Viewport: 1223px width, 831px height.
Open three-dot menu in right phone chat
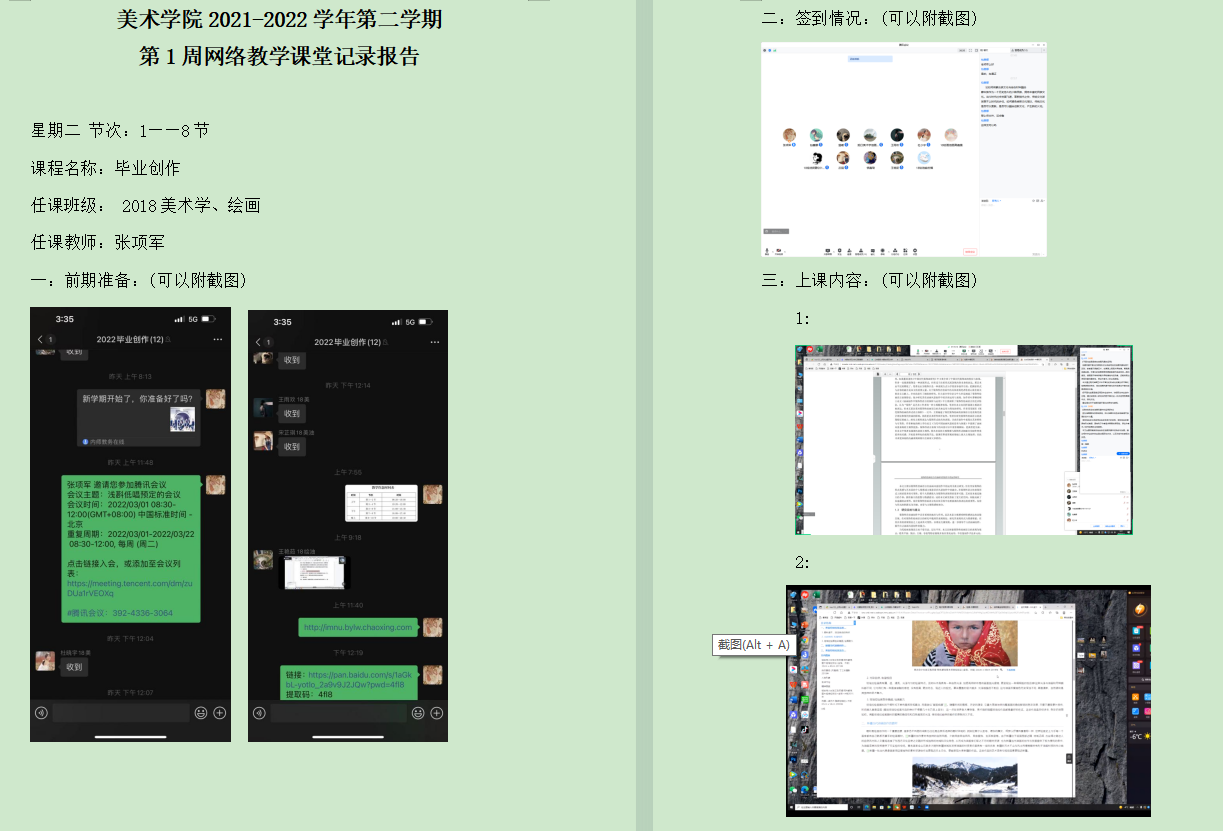pyautogui.click(x=434, y=342)
